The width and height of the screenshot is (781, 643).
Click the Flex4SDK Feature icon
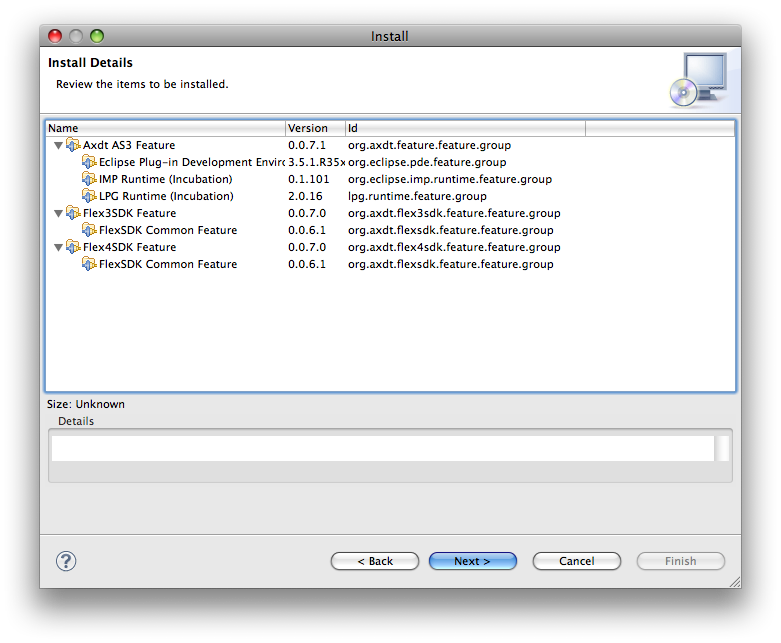pos(73,247)
